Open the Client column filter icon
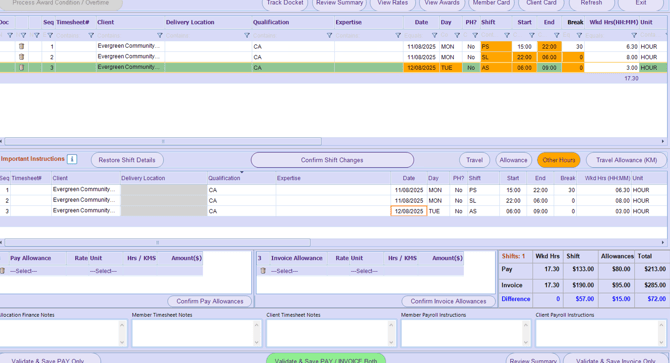Image resolution: width=670 pixels, height=363 pixels. coord(159,35)
